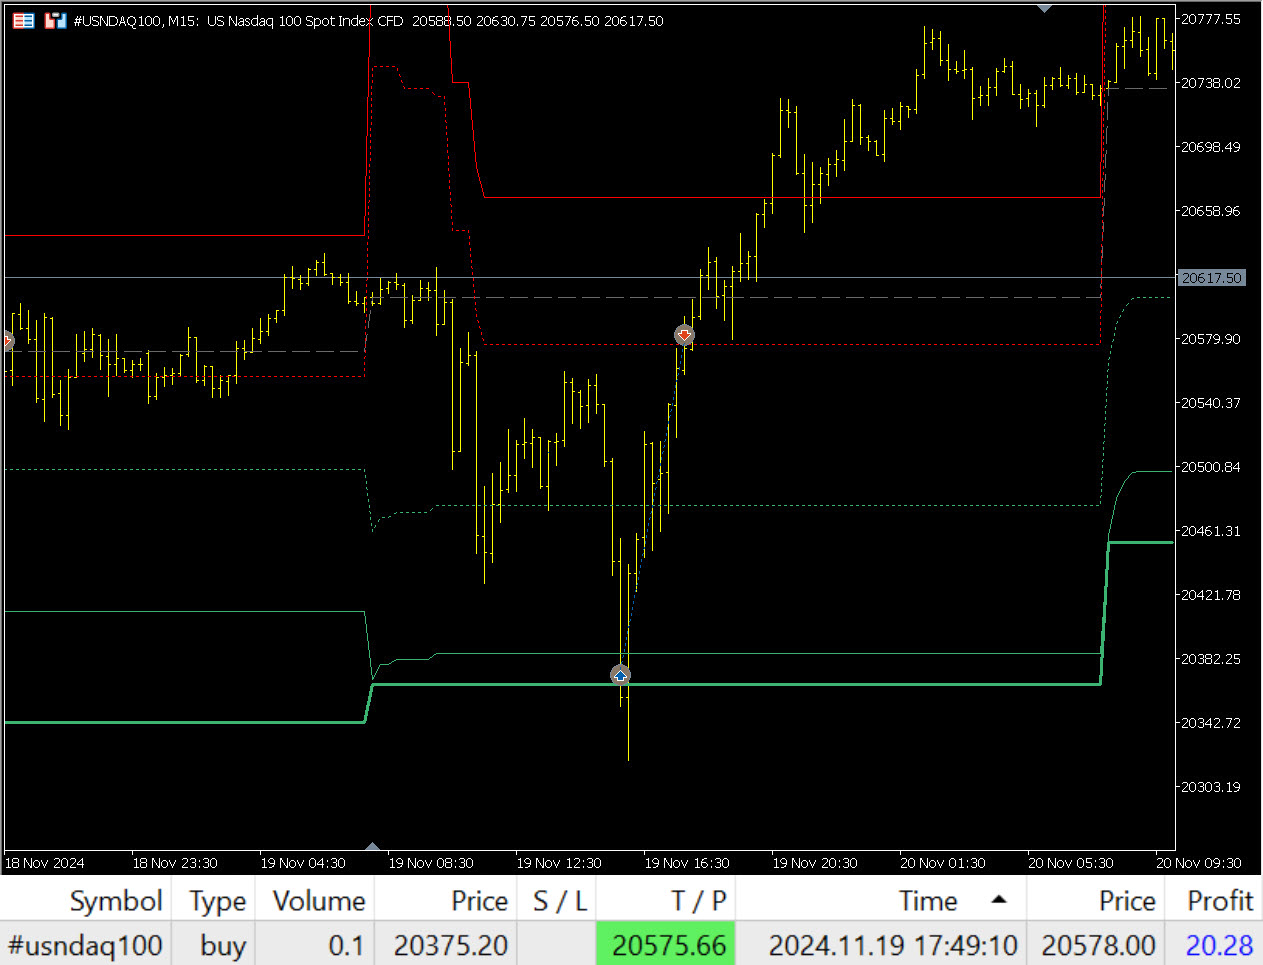
Task: Click the Time column header
Action: (928, 901)
